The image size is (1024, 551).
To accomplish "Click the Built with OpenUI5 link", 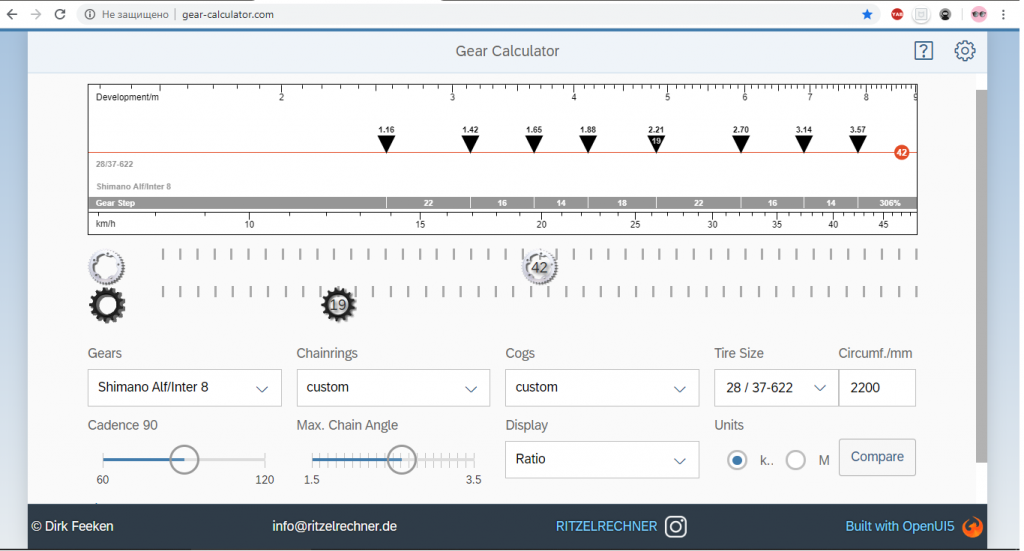I will click(x=900, y=526).
